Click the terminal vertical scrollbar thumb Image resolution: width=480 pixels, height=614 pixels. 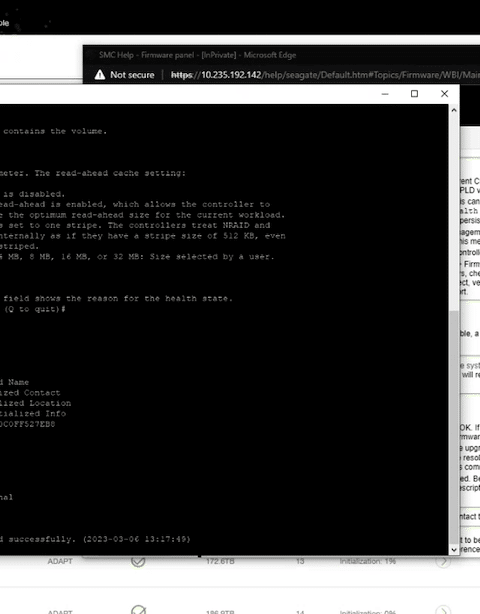click(454, 427)
